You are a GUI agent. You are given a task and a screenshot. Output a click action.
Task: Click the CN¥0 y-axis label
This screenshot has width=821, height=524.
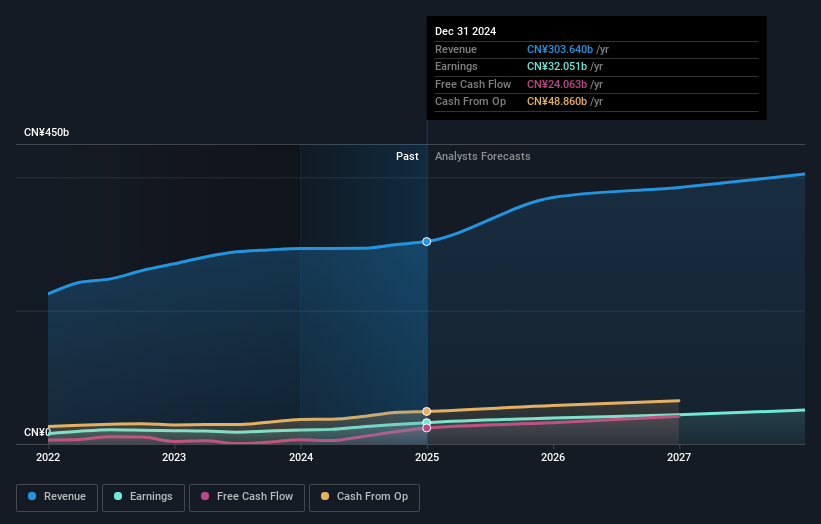(x=37, y=432)
